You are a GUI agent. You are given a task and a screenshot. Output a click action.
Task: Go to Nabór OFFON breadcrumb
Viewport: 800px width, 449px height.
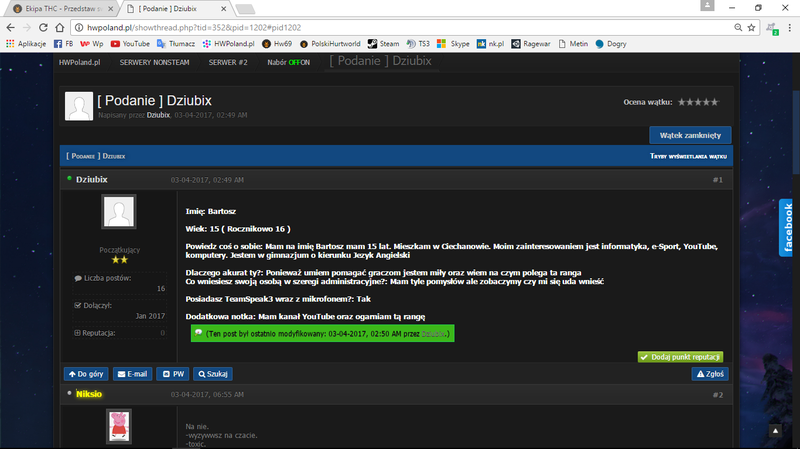(288, 62)
